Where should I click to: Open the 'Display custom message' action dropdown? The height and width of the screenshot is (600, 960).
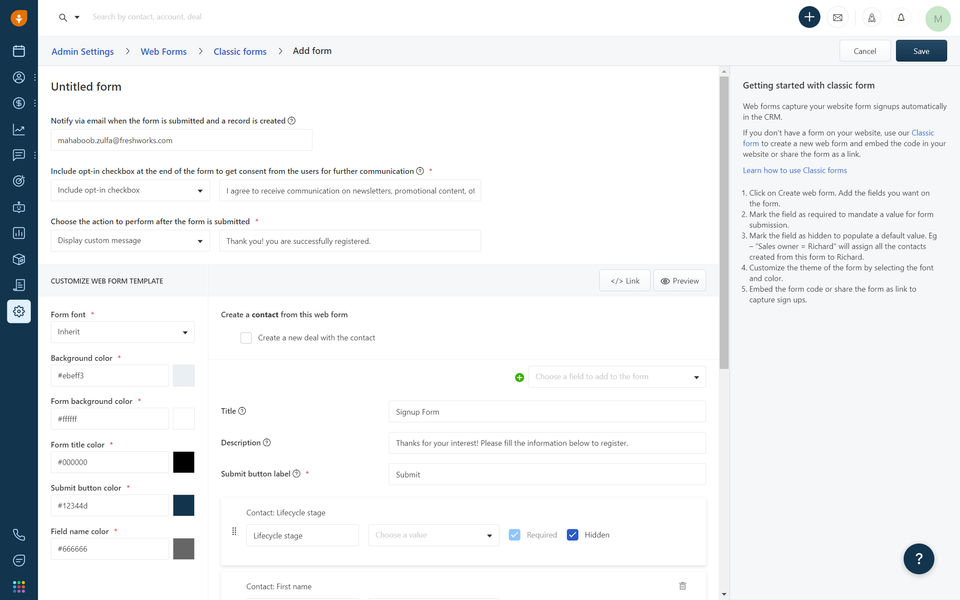pyautogui.click(x=130, y=241)
